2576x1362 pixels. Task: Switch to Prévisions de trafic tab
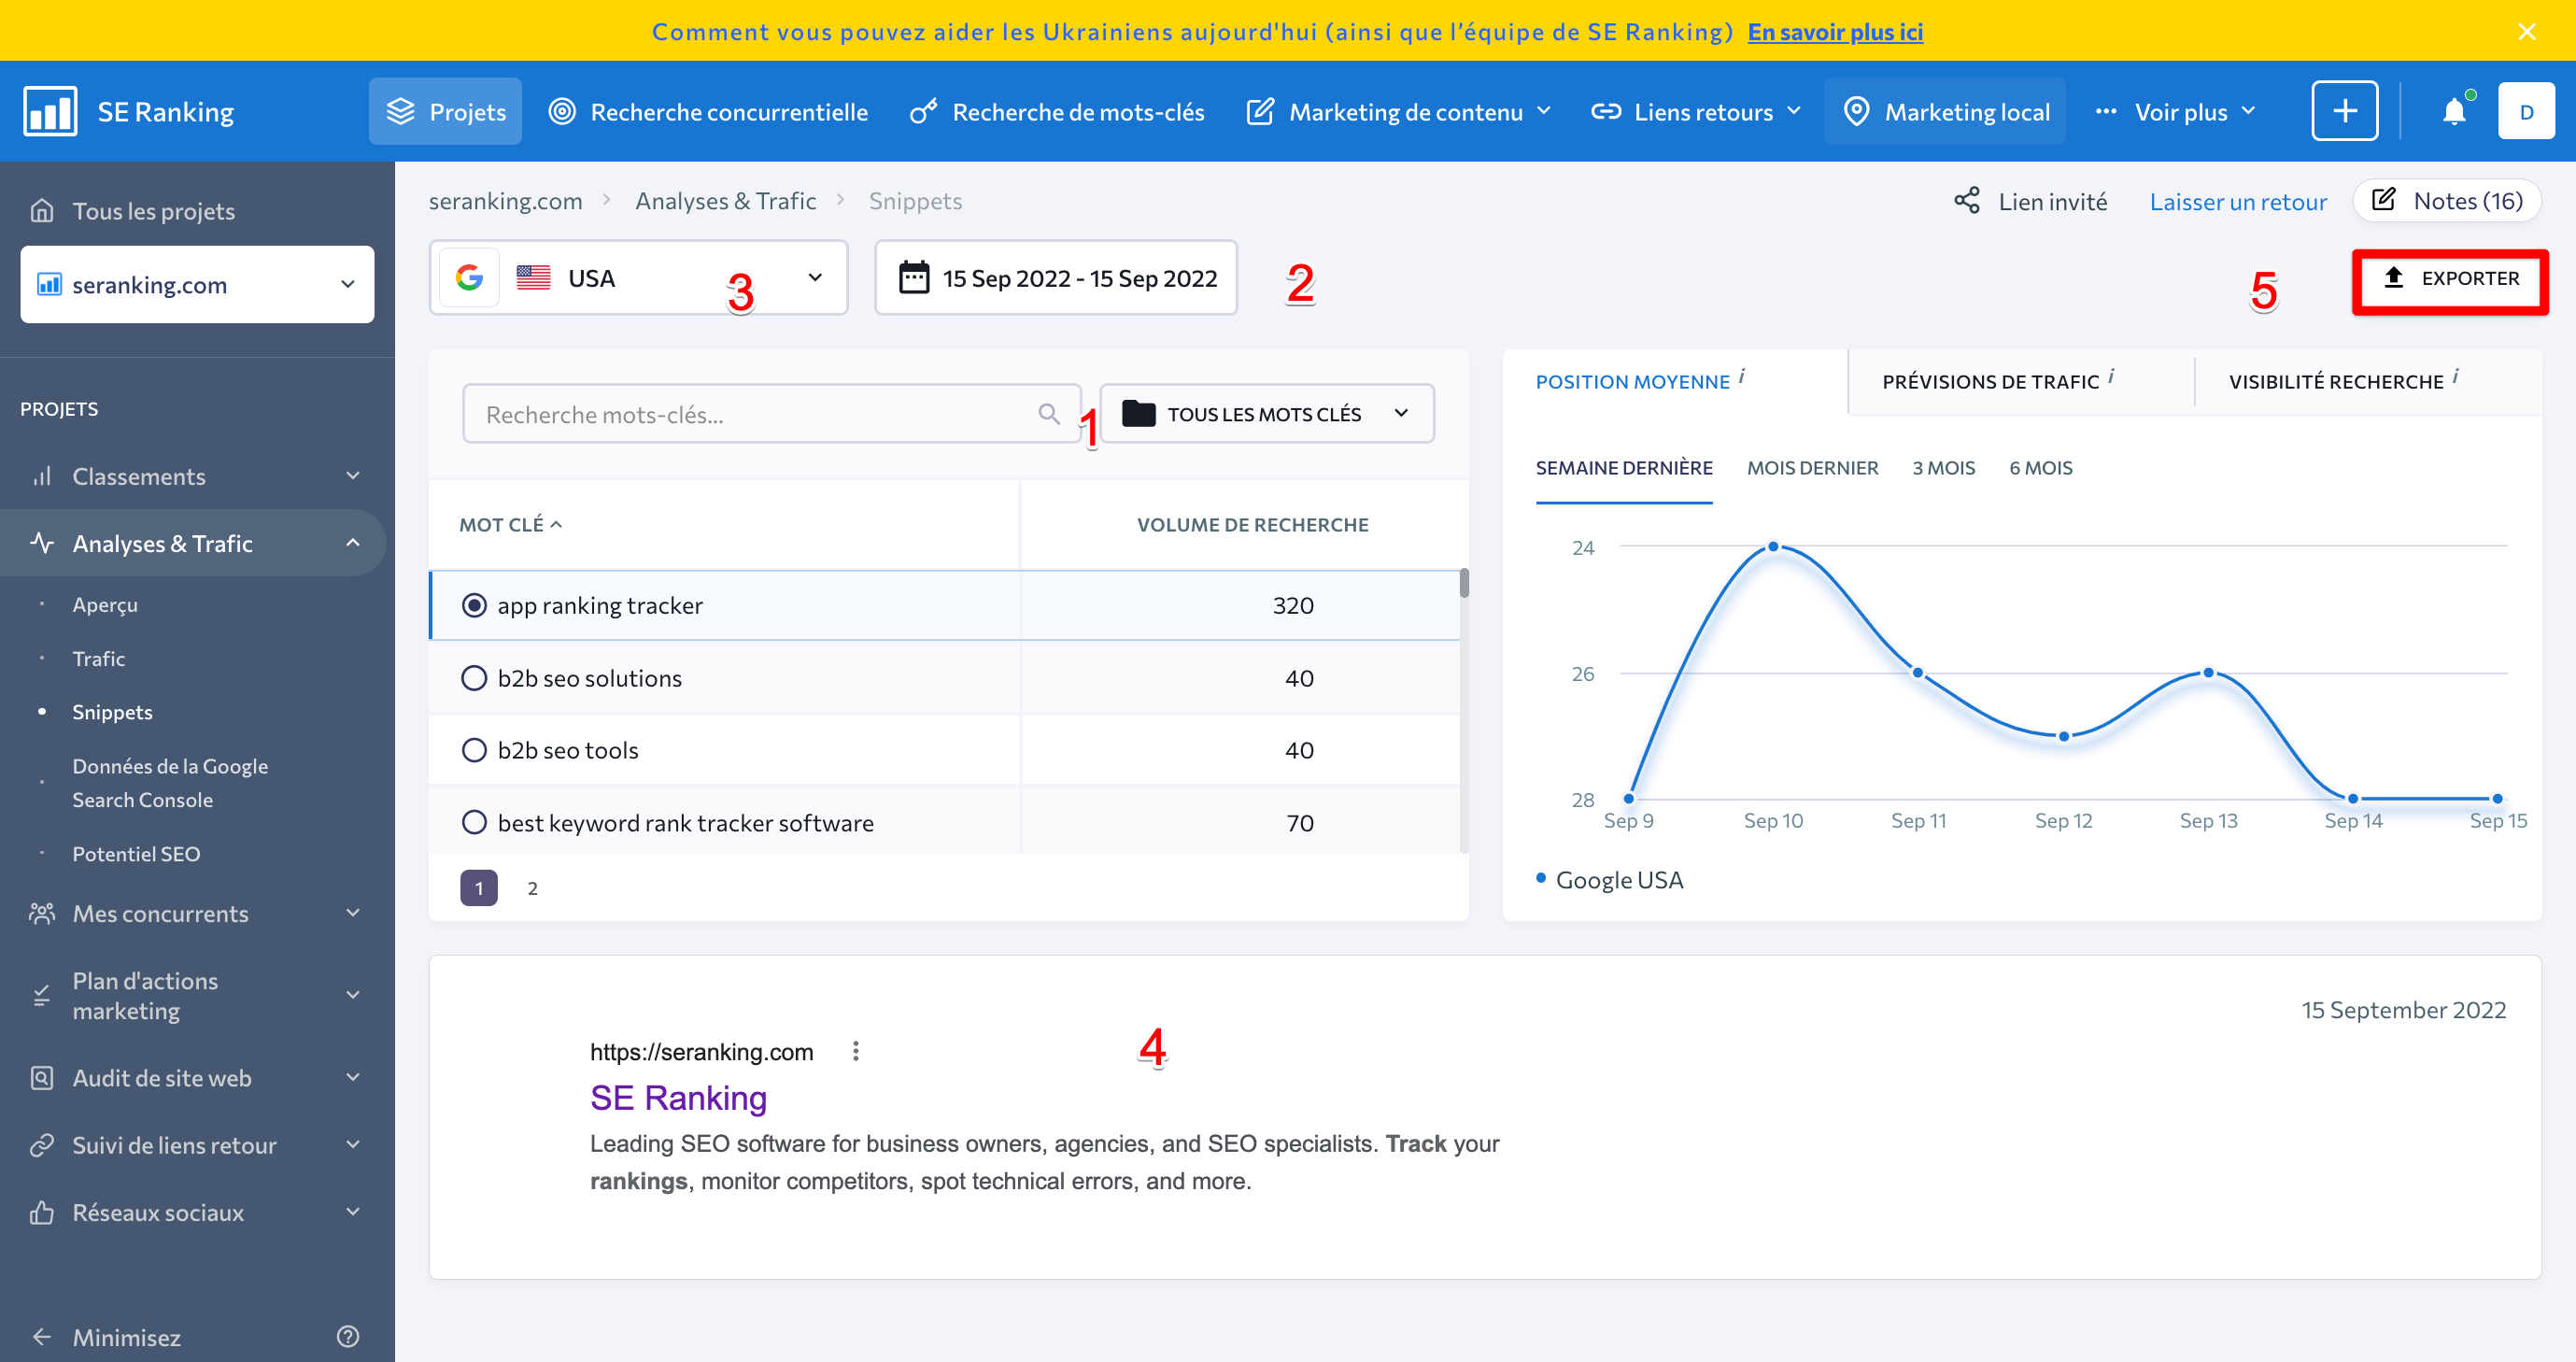click(1990, 381)
